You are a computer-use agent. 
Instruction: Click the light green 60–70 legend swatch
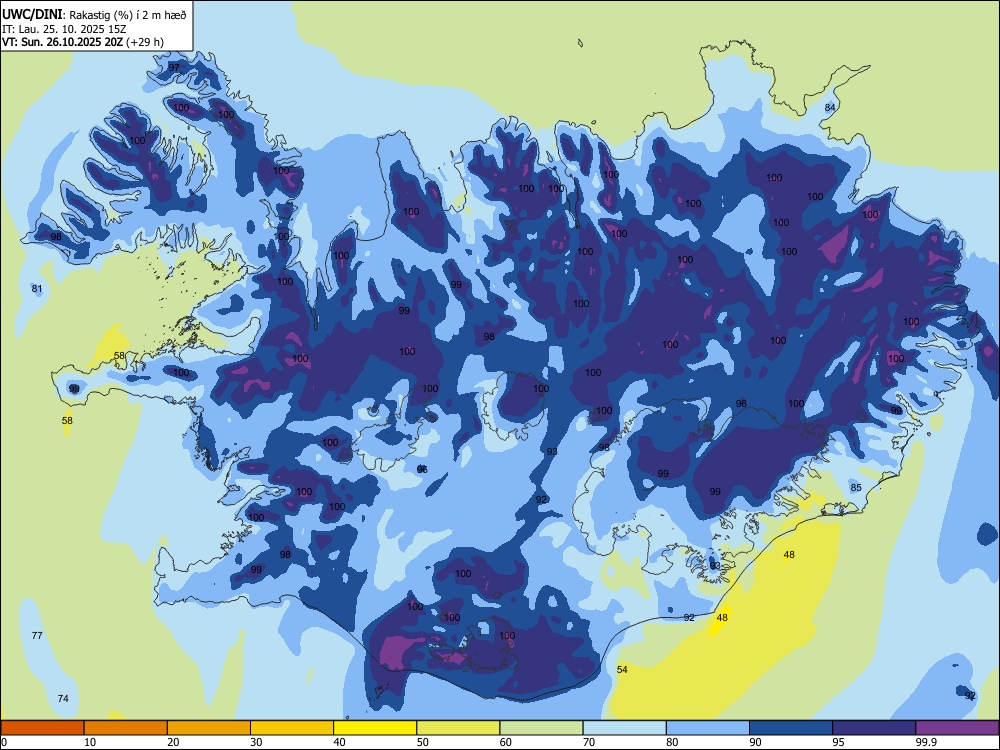coord(541,728)
